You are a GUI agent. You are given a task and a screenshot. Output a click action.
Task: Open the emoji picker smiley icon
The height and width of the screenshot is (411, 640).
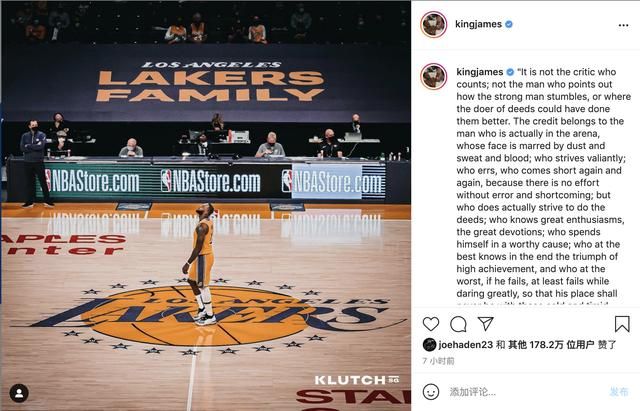pos(431,392)
